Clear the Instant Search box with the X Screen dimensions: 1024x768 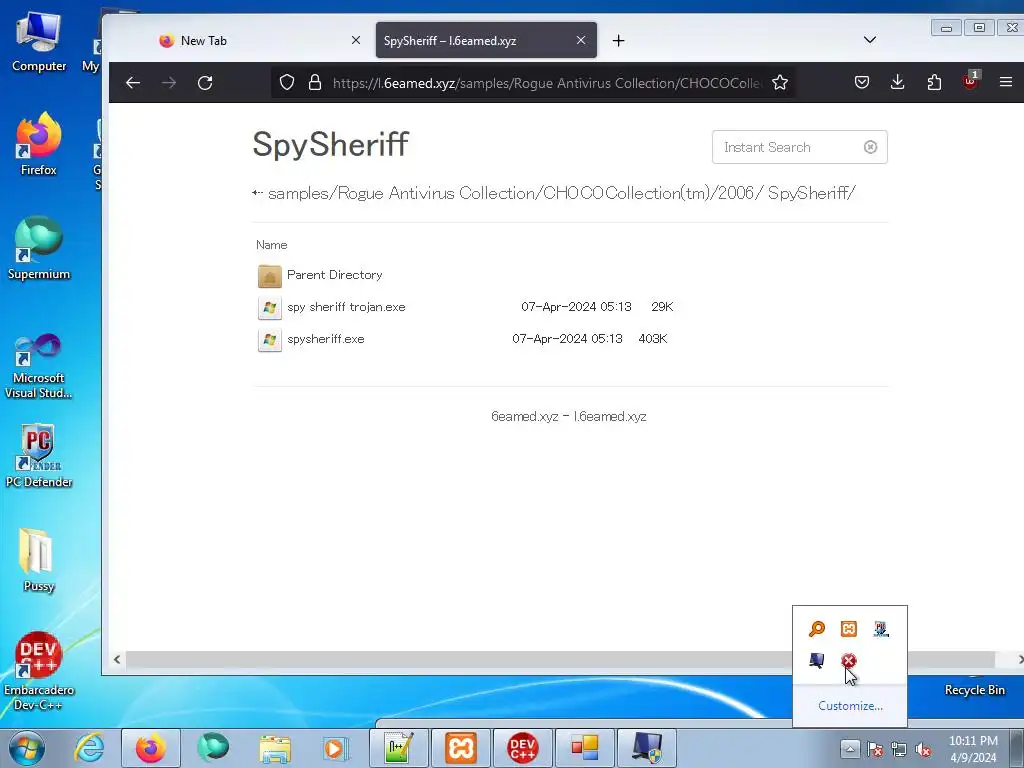[x=871, y=148]
